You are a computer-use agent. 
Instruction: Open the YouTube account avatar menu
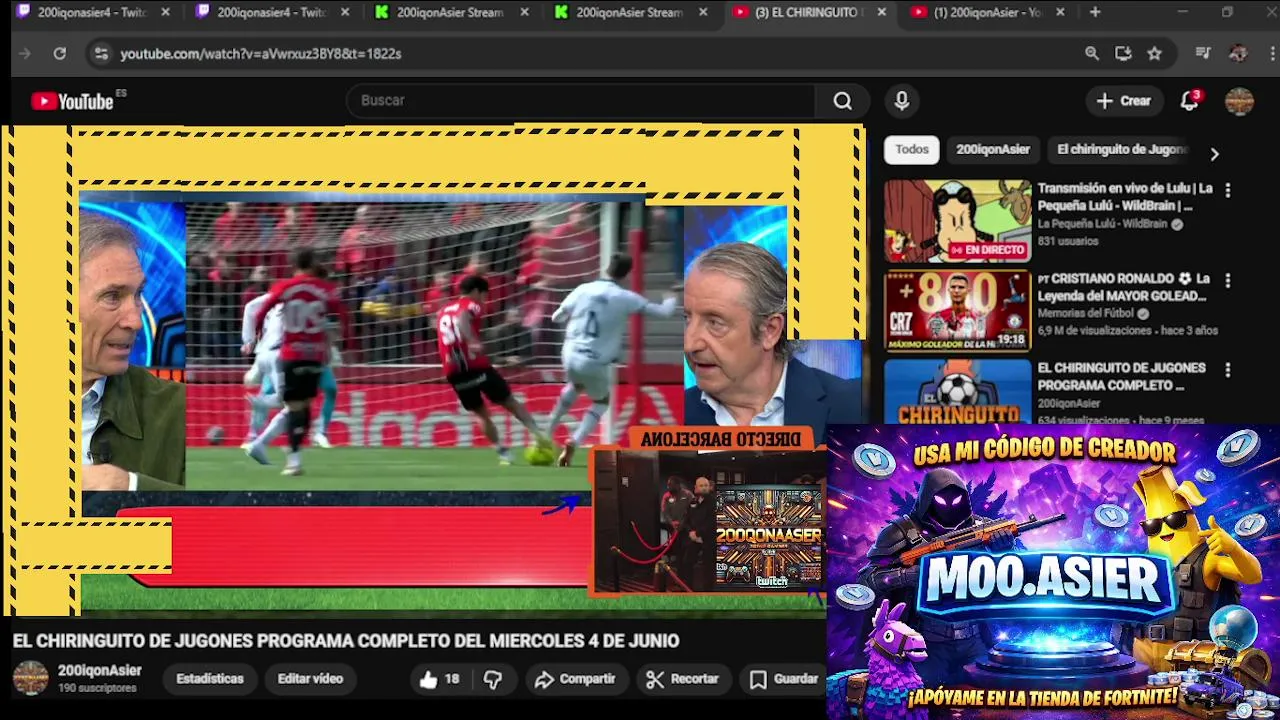(x=1239, y=101)
